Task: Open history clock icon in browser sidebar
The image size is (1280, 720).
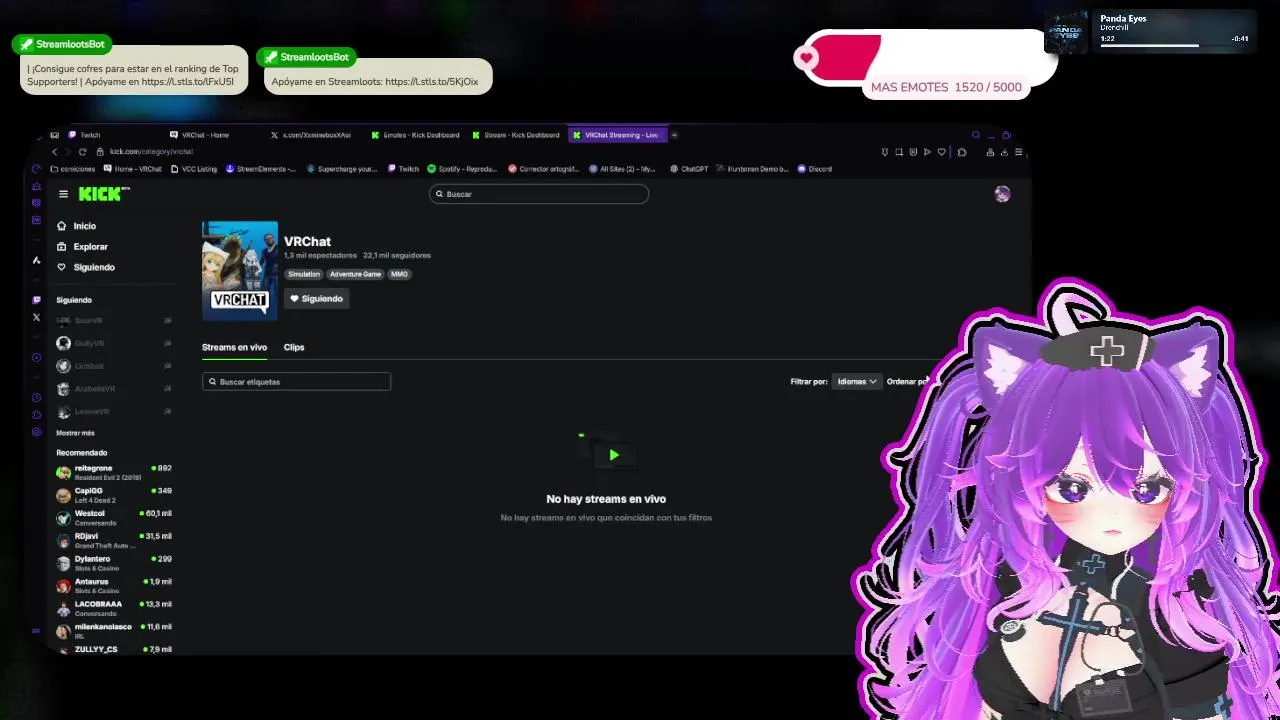Action: click(x=37, y=398)
